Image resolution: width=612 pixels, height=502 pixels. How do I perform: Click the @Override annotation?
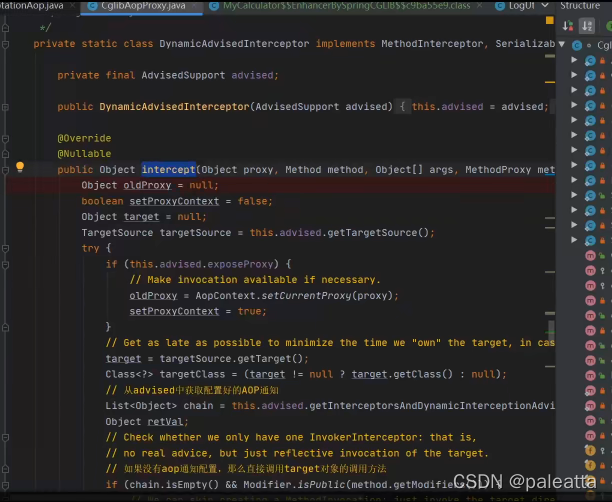[84, 138]
